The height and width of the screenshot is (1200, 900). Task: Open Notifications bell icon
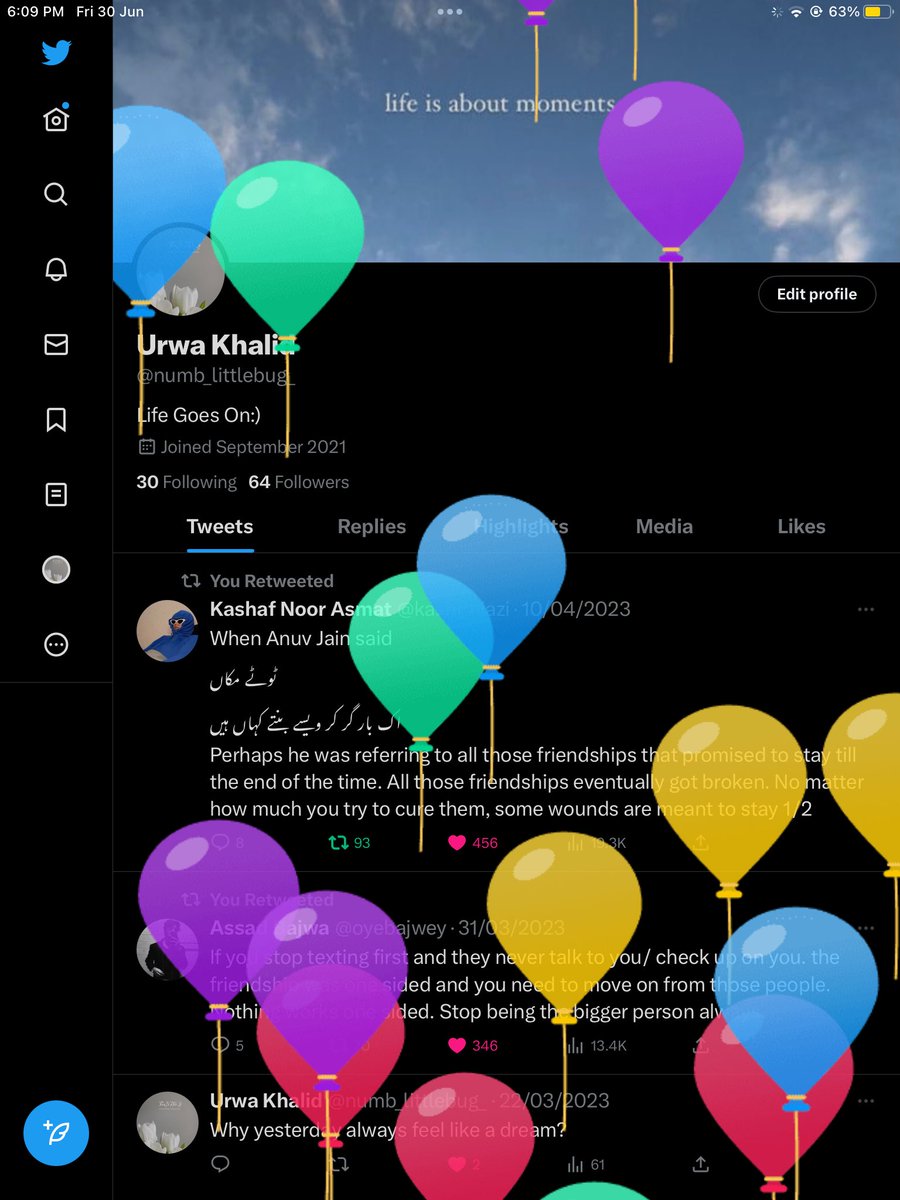coord(56,269)
